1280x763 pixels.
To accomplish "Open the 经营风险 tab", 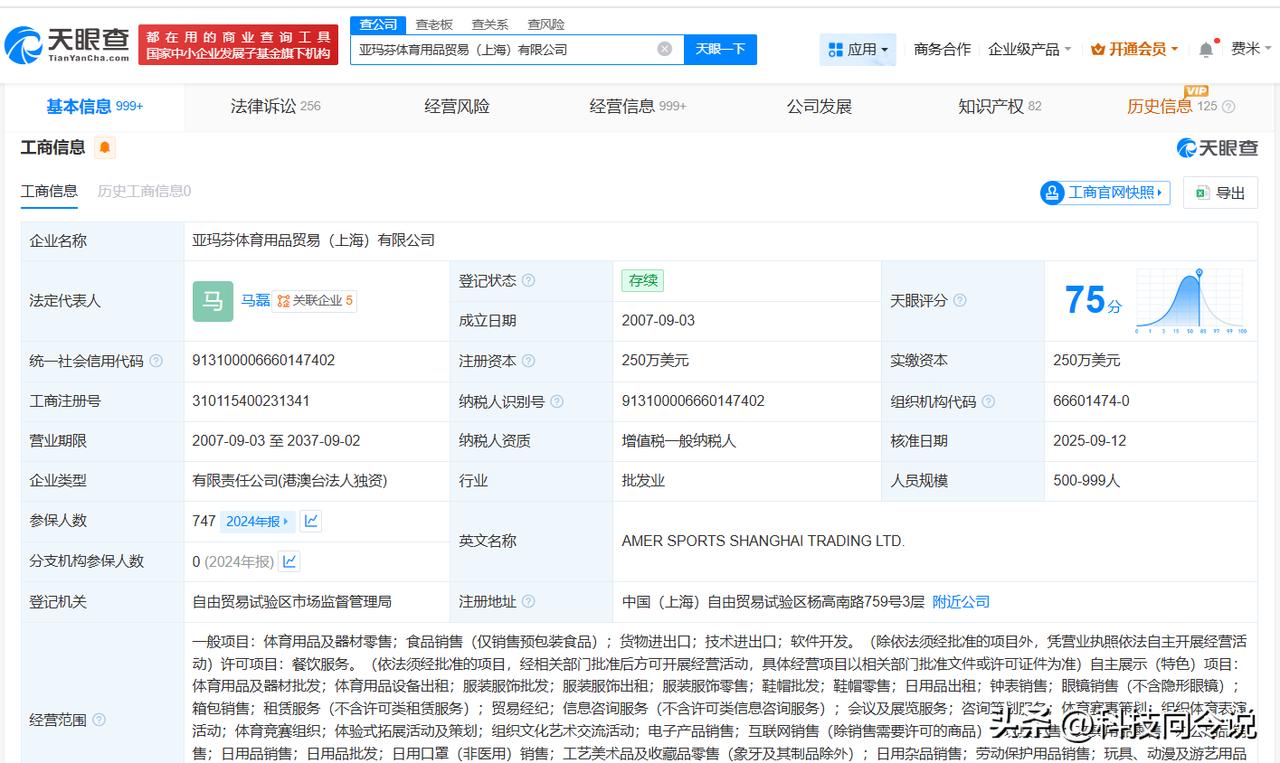I will (x=457, y=106).
